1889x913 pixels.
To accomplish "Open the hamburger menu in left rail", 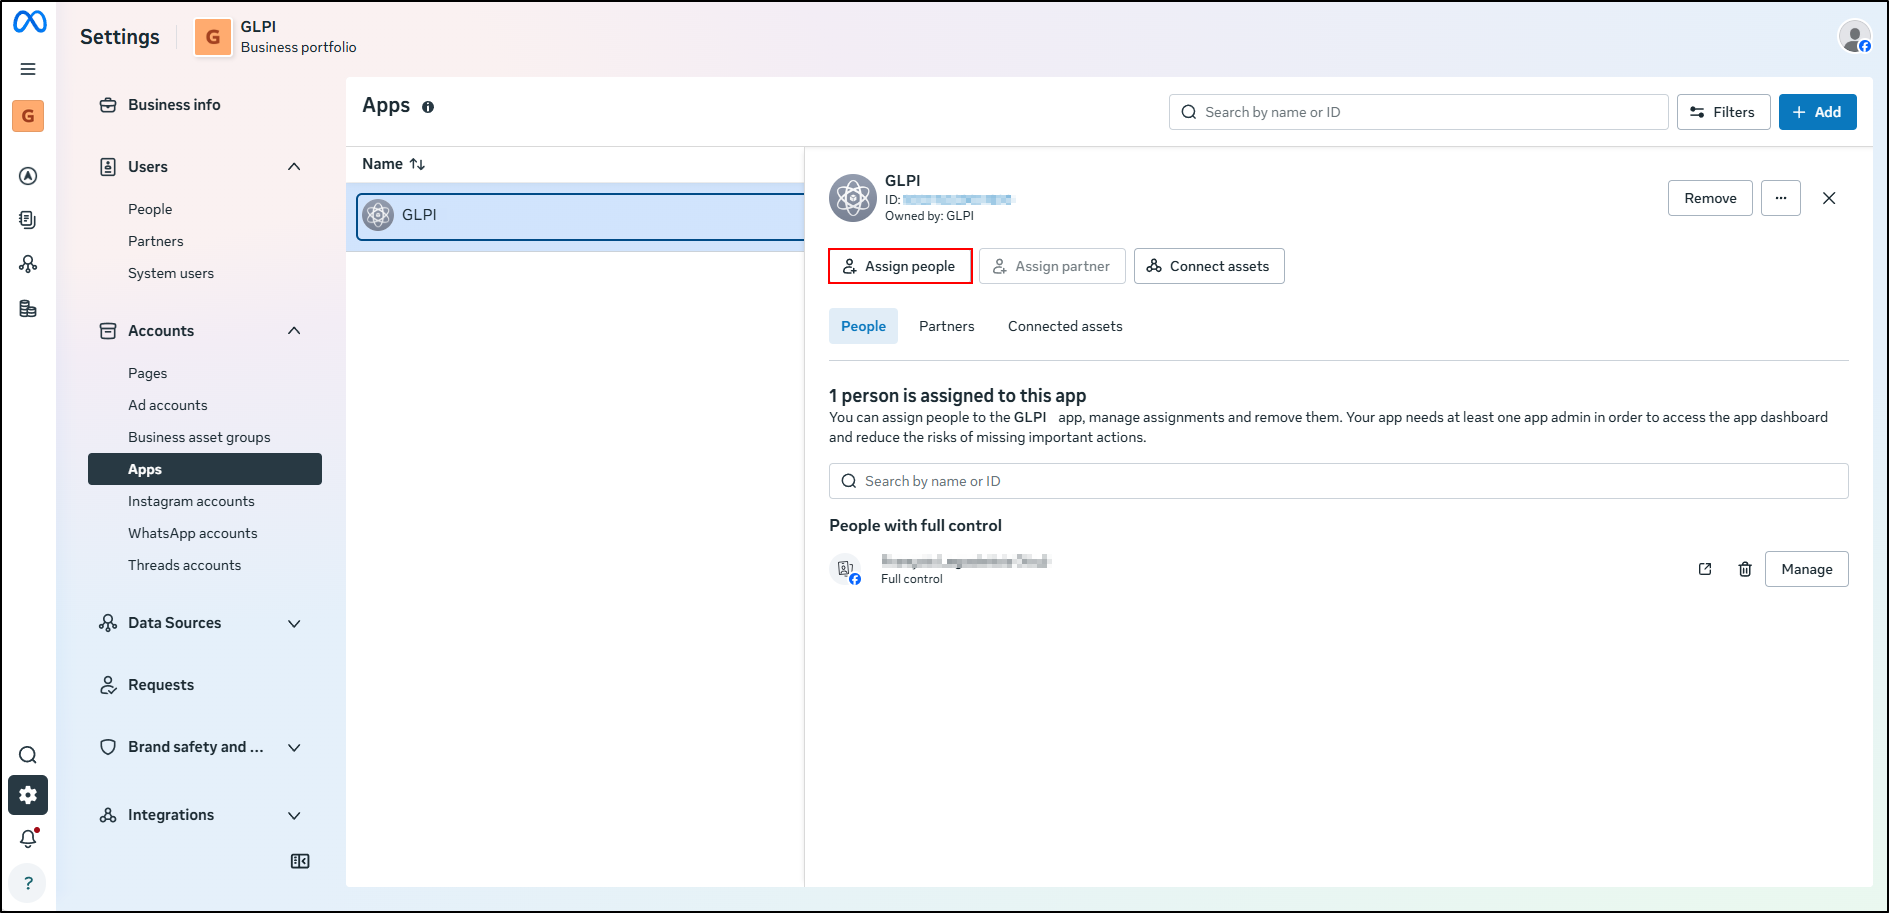I will click(x=28, y=69).
